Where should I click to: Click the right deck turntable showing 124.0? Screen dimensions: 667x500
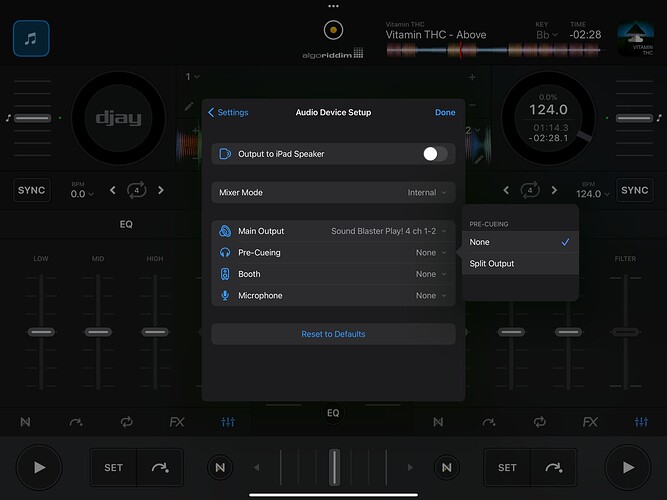(548, 118)
